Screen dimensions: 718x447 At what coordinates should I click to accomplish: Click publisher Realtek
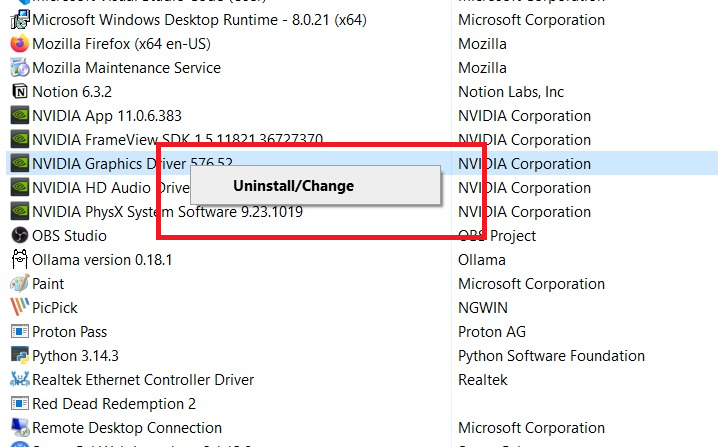pos(483,379)
